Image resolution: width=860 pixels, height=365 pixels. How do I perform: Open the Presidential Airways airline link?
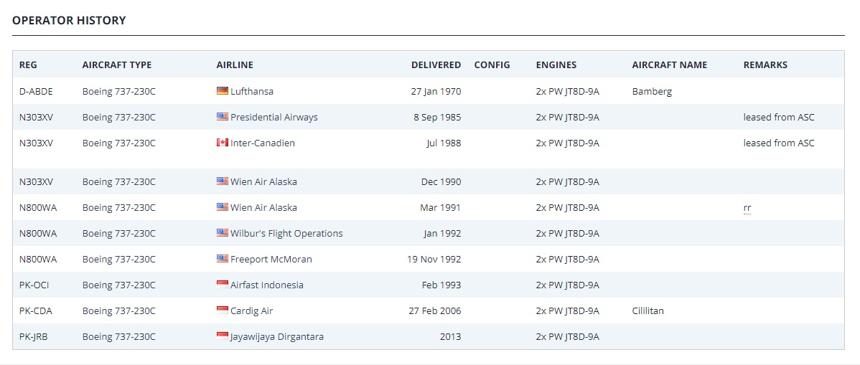click(274, 117)
